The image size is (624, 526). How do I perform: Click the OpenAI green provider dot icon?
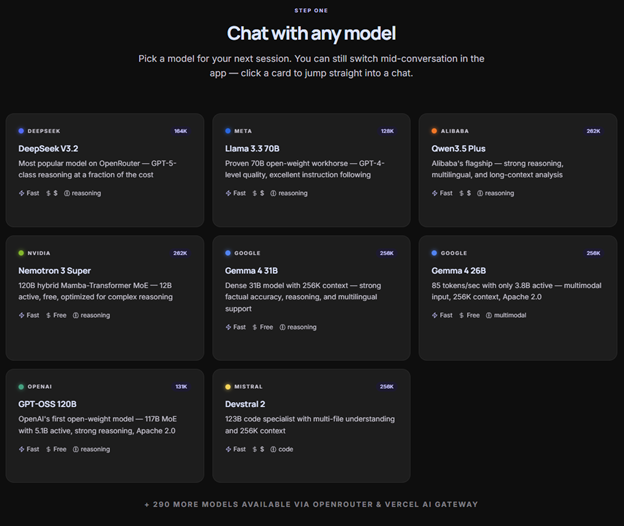(x=21, y=387)
